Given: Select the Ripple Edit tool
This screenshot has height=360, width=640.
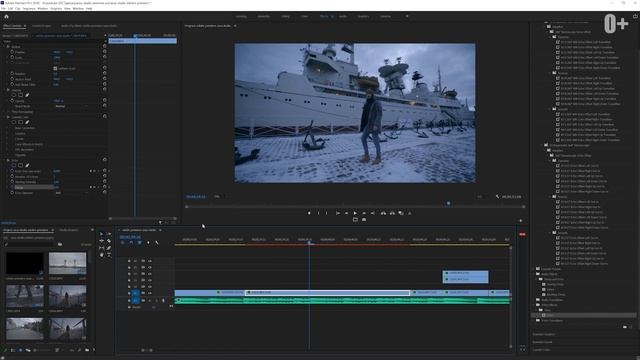Looking at the screenshot, I should pyautogui.click(x=102, y=241).
